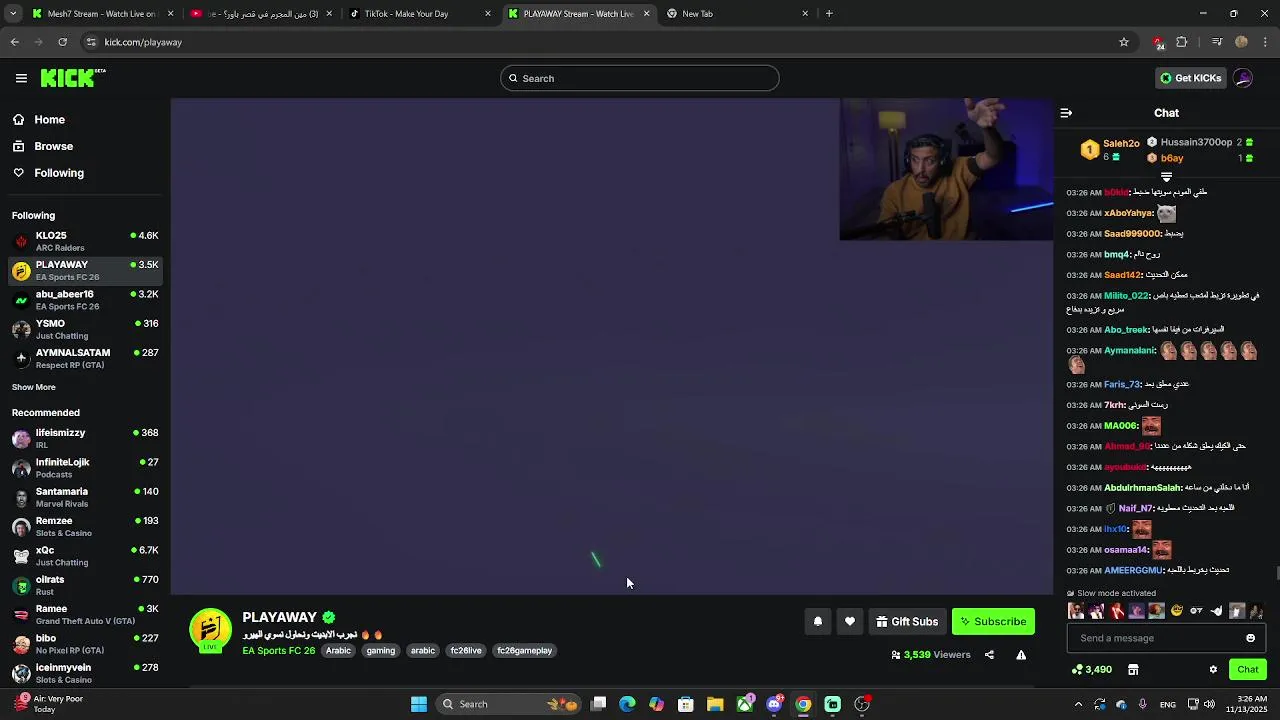This screenshot has width=1280, height=720.
Task: Open the emoji picker in chat
Action: (x=1250, y=638)
